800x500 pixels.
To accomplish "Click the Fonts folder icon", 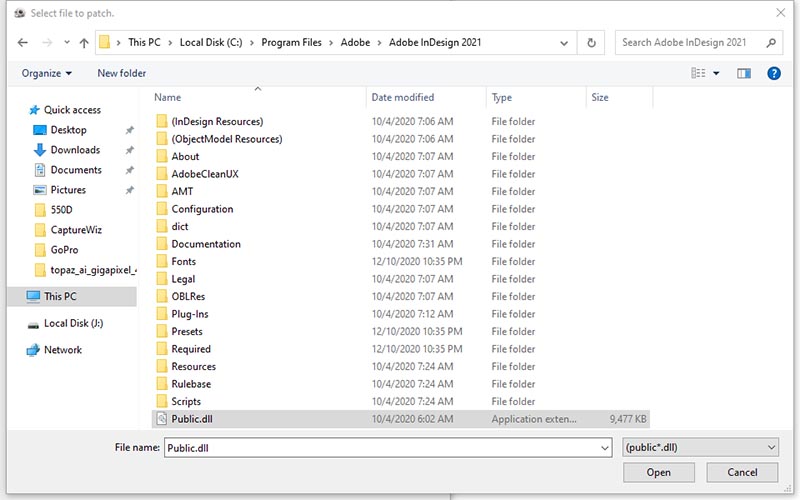I will [x=162, y=261].
